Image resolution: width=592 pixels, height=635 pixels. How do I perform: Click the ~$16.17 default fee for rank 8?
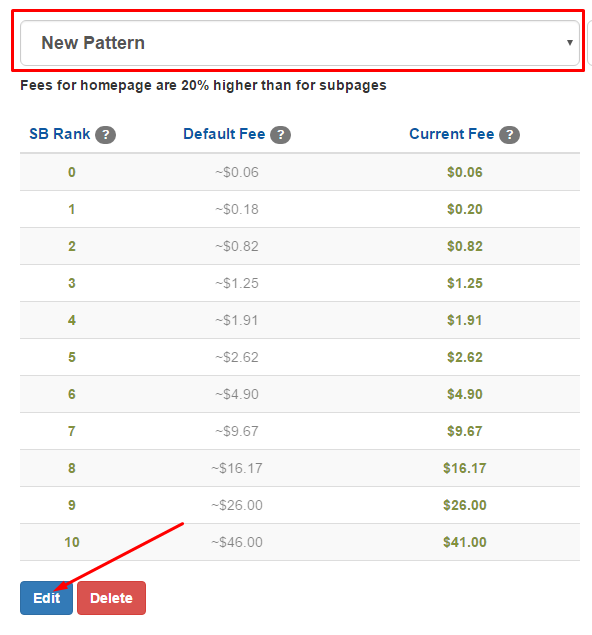coord(237,468)
